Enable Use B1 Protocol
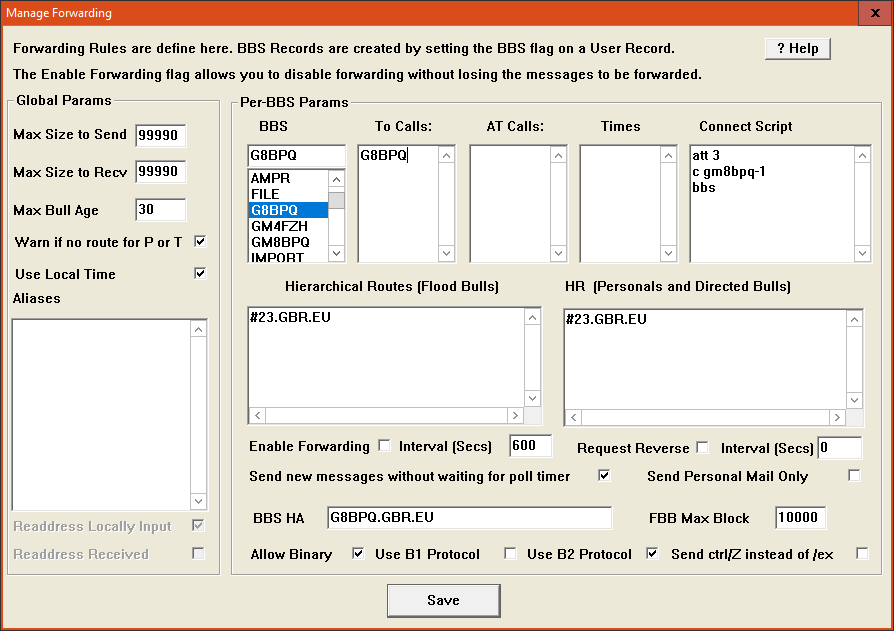 510,553
